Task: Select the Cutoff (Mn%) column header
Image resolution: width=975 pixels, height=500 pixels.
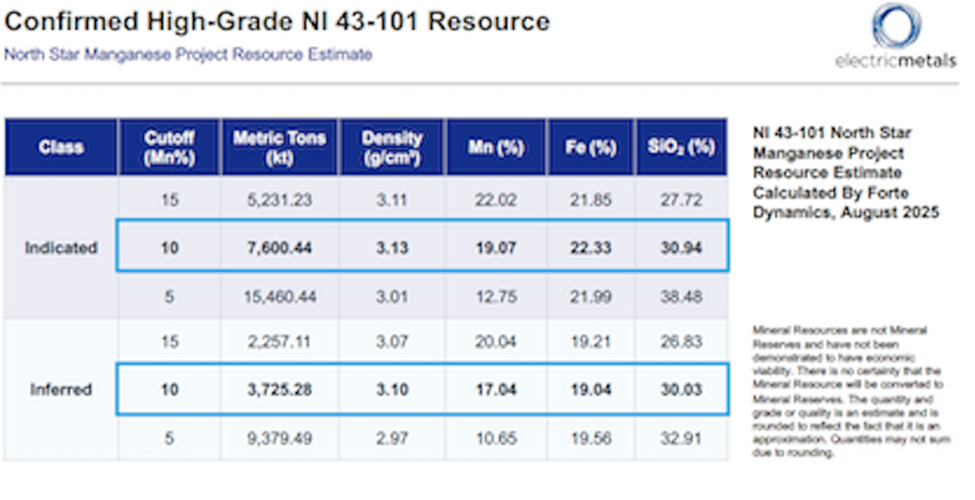Action: (169, 147)
